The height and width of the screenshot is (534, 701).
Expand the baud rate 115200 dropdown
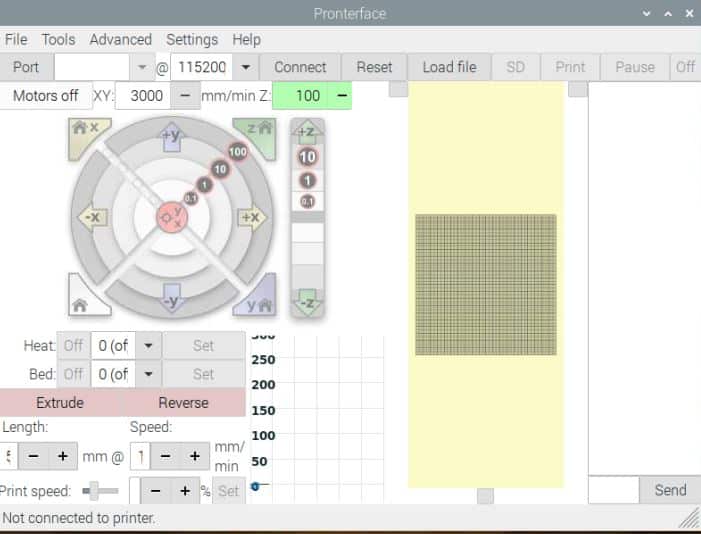coord(245,67)
